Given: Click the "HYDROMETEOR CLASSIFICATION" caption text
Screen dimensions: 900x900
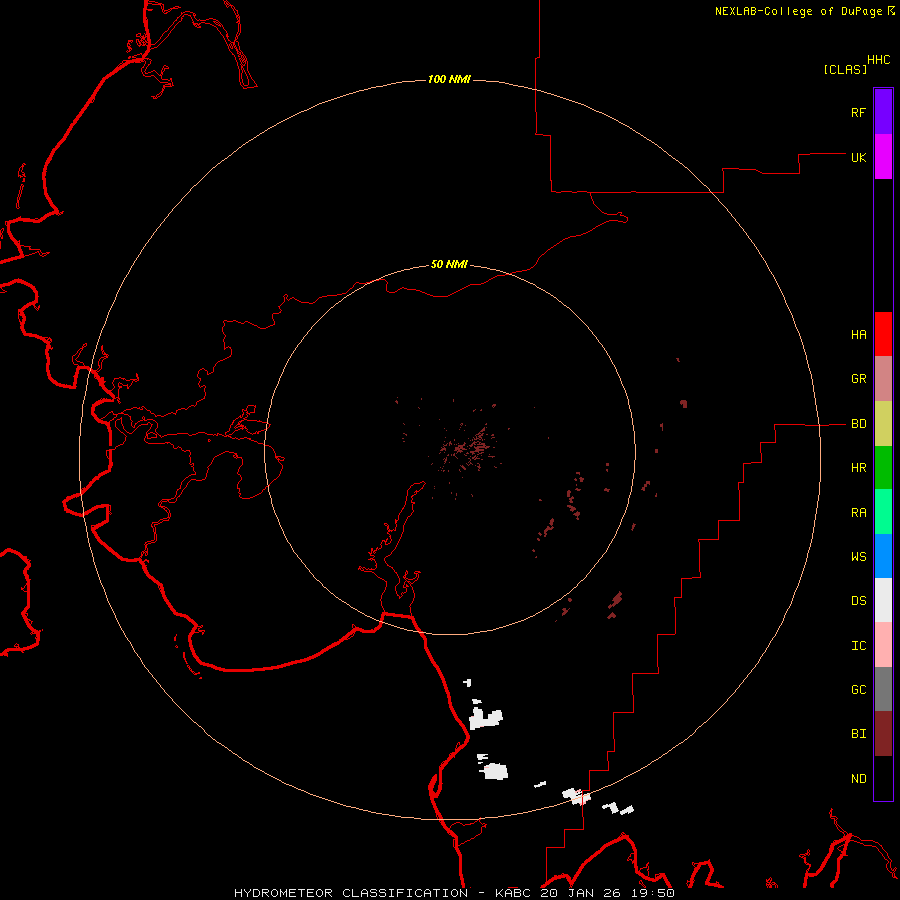Looking at the screenshot, I should [x=351, y=893].
